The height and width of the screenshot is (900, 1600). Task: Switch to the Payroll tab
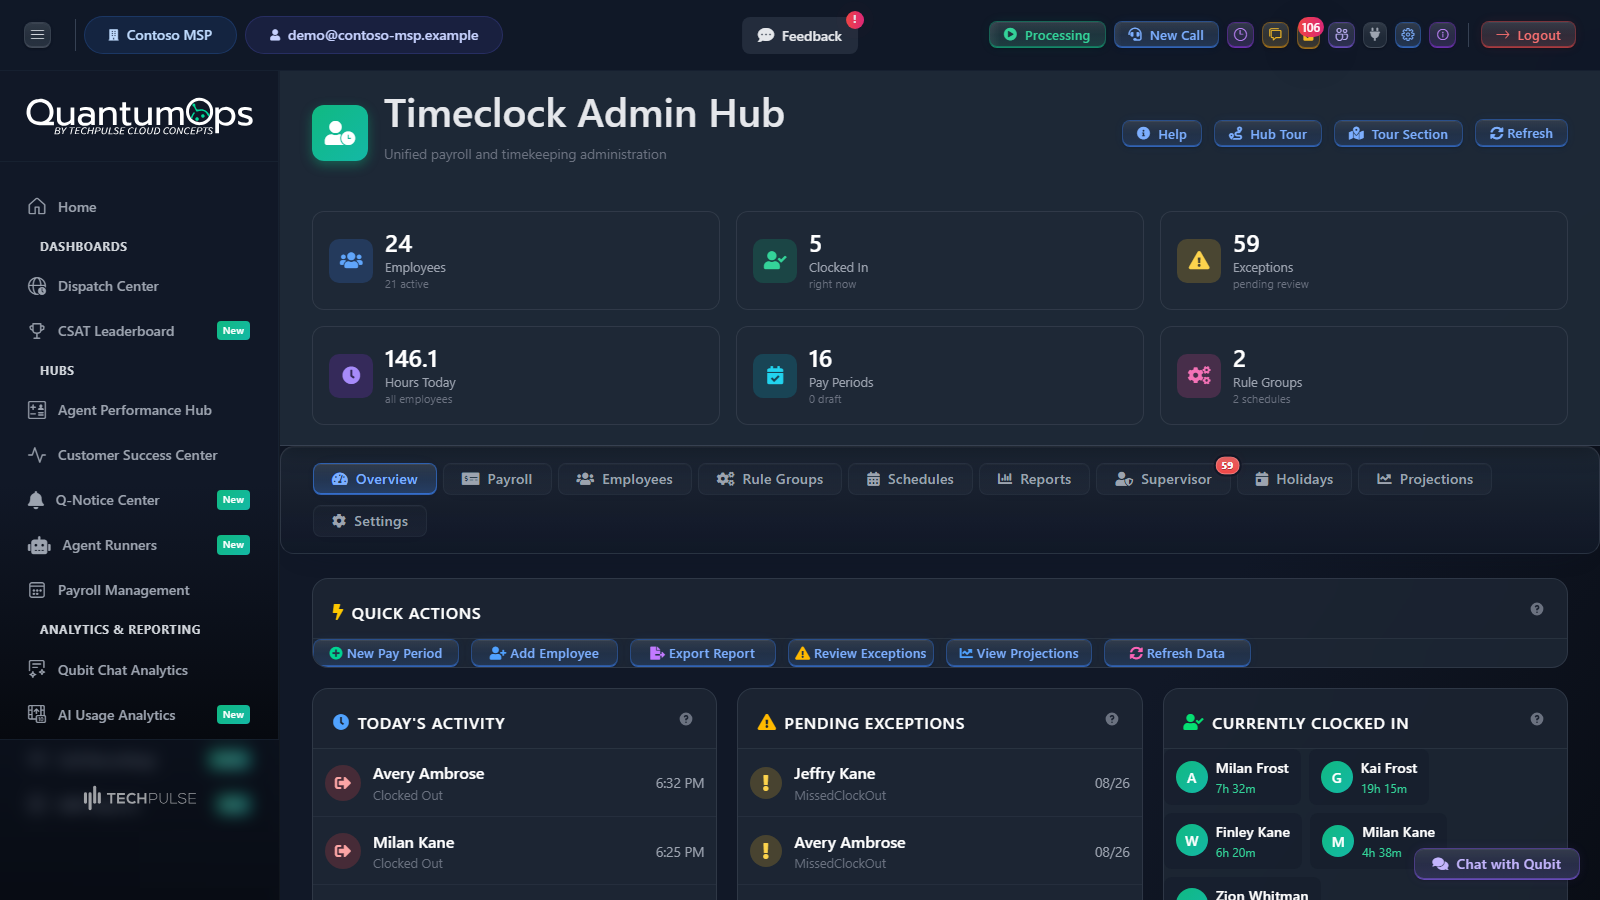click(x=497, y=479)
